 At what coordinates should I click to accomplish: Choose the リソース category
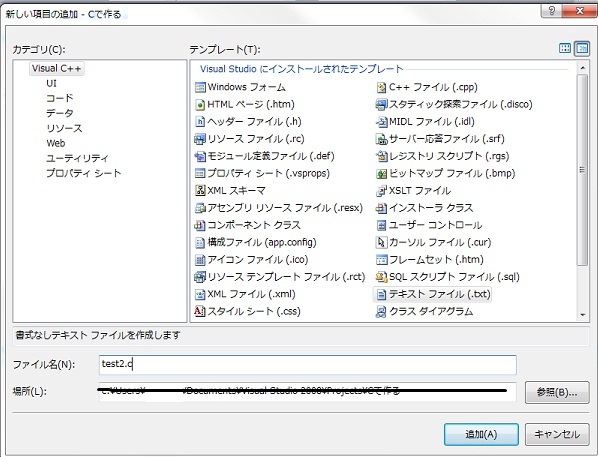click(x=64, y=128)
